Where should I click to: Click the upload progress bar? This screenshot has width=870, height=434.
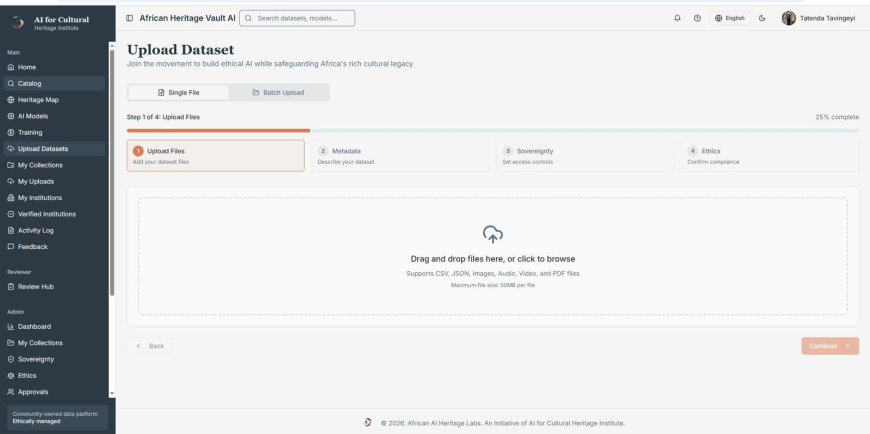[x=492, y=130]
